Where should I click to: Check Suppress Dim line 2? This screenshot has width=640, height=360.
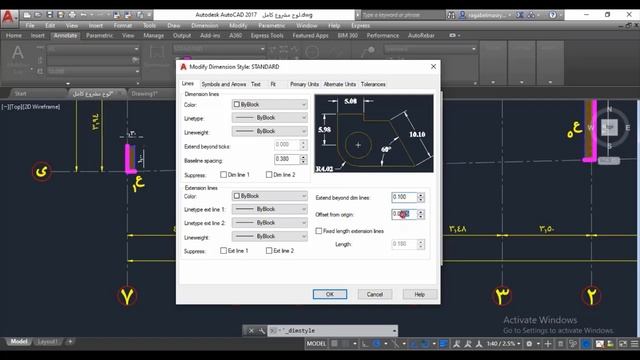tap(269, 175)
